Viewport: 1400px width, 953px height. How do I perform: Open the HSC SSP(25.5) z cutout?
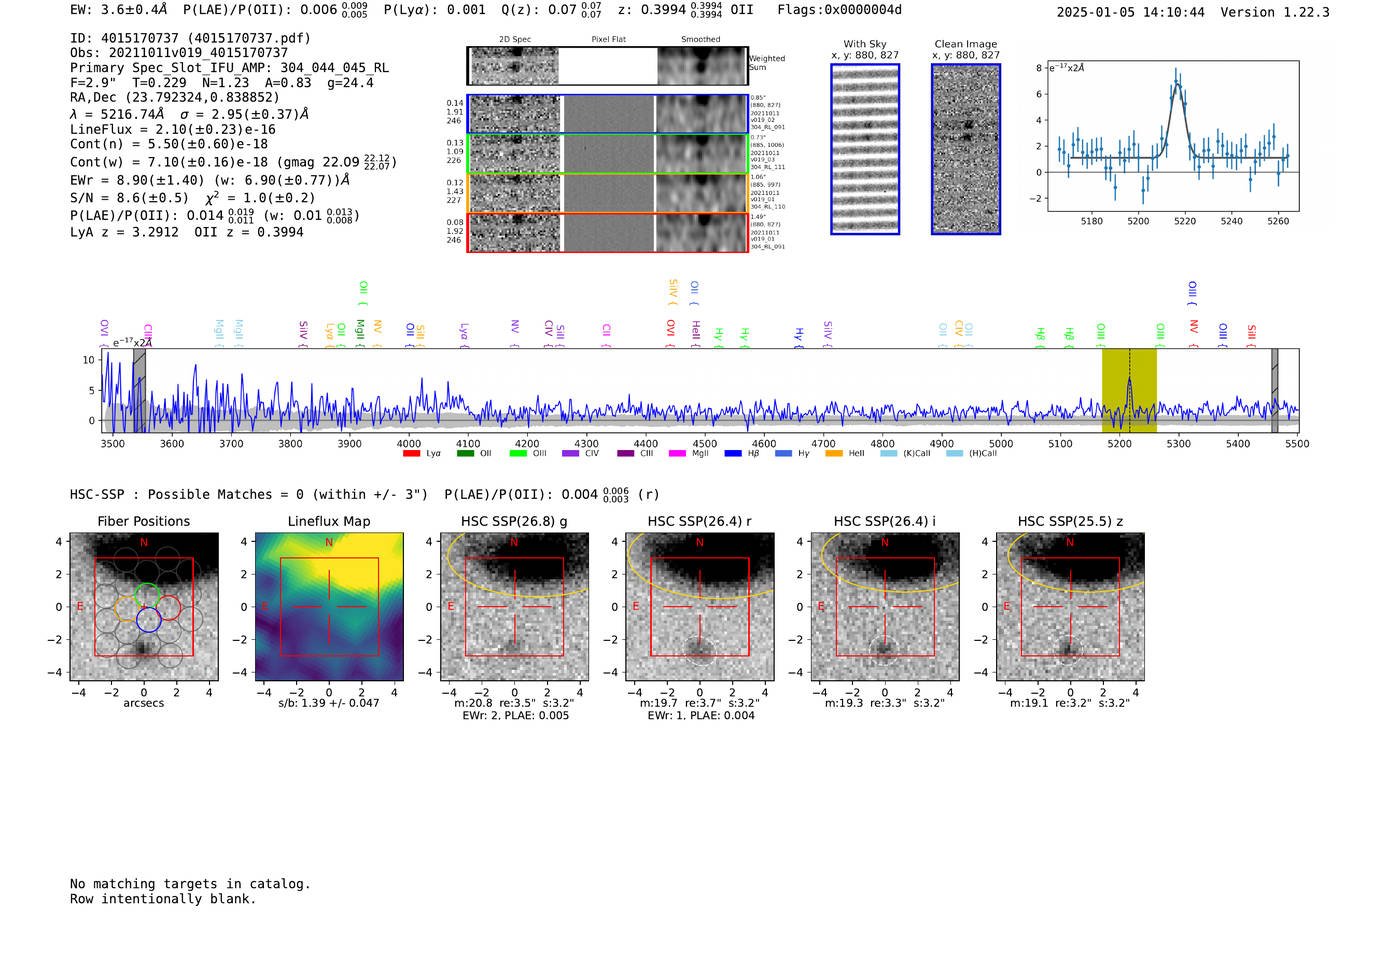[x=1070, y=607]
